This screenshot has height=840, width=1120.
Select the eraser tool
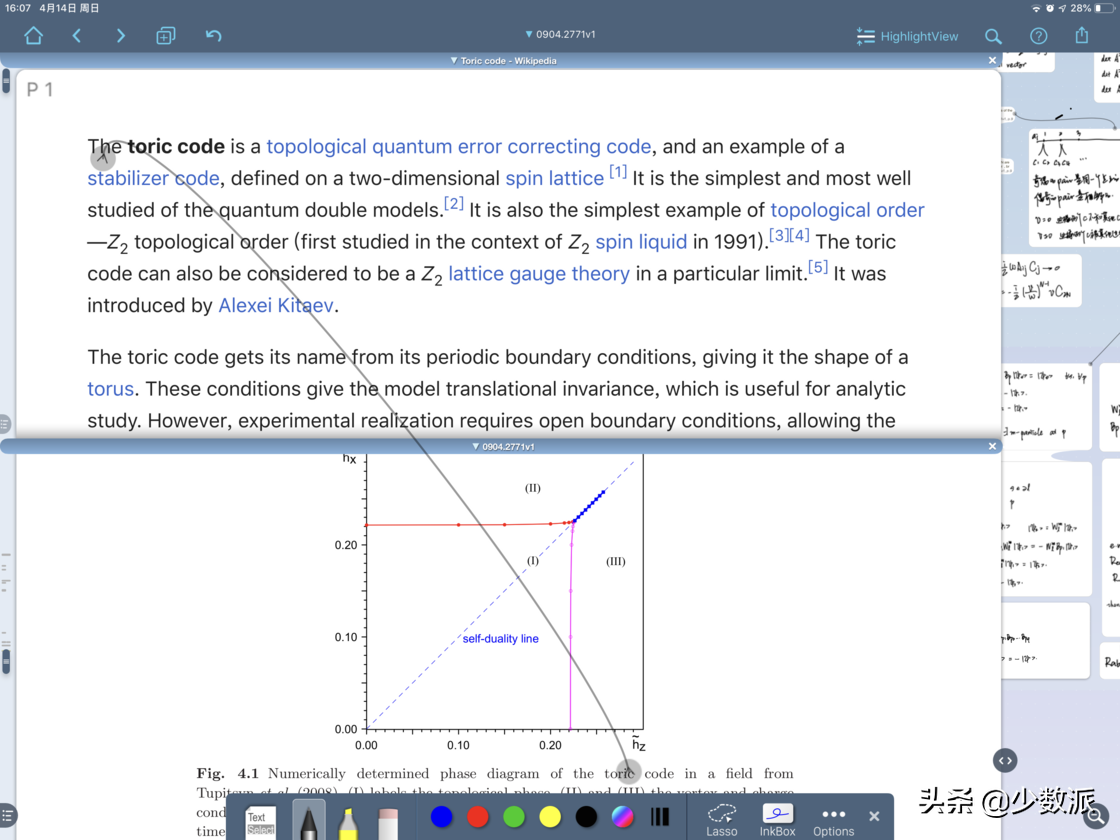tap(388, 823)
